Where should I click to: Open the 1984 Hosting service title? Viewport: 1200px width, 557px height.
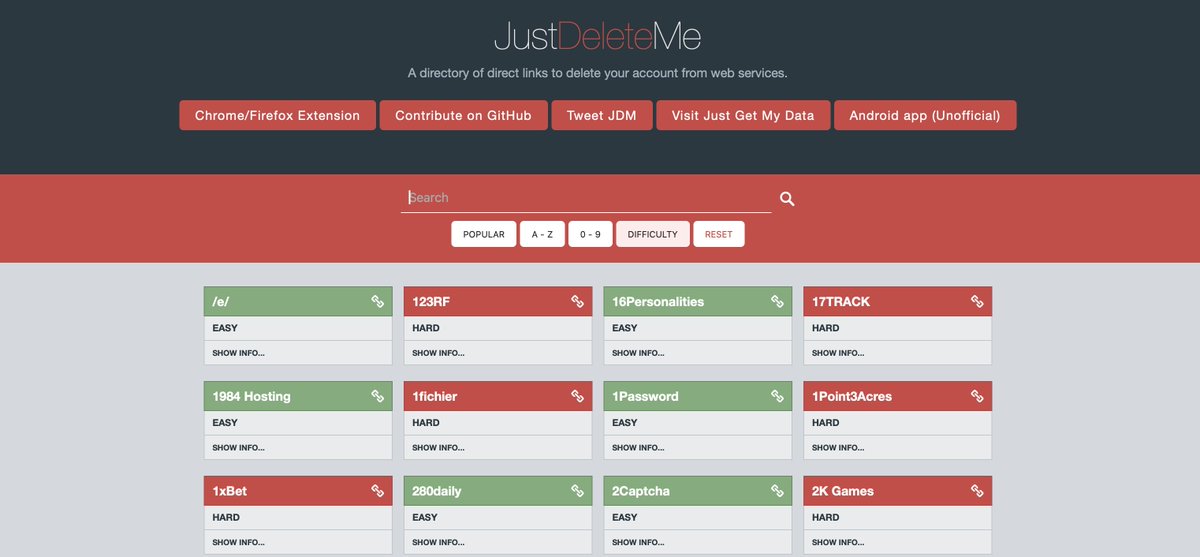251,396
